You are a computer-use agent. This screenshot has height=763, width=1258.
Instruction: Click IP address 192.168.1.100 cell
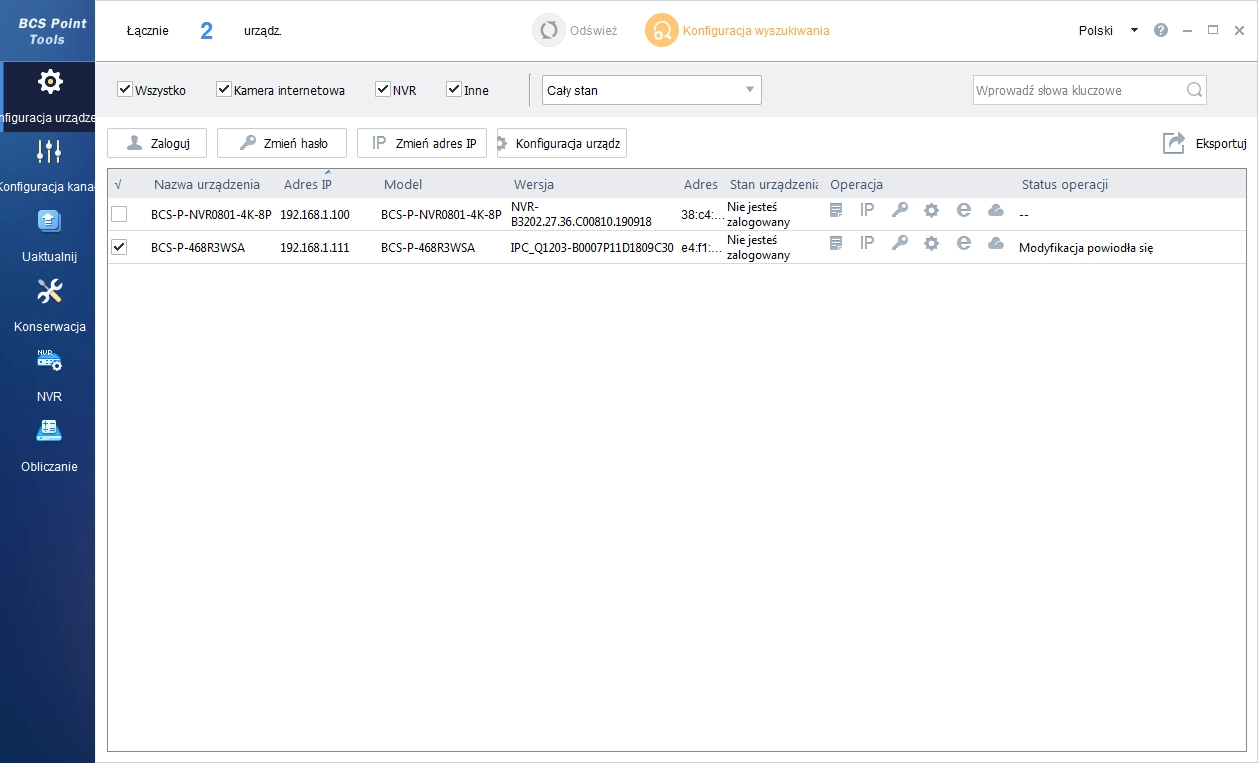315,215
